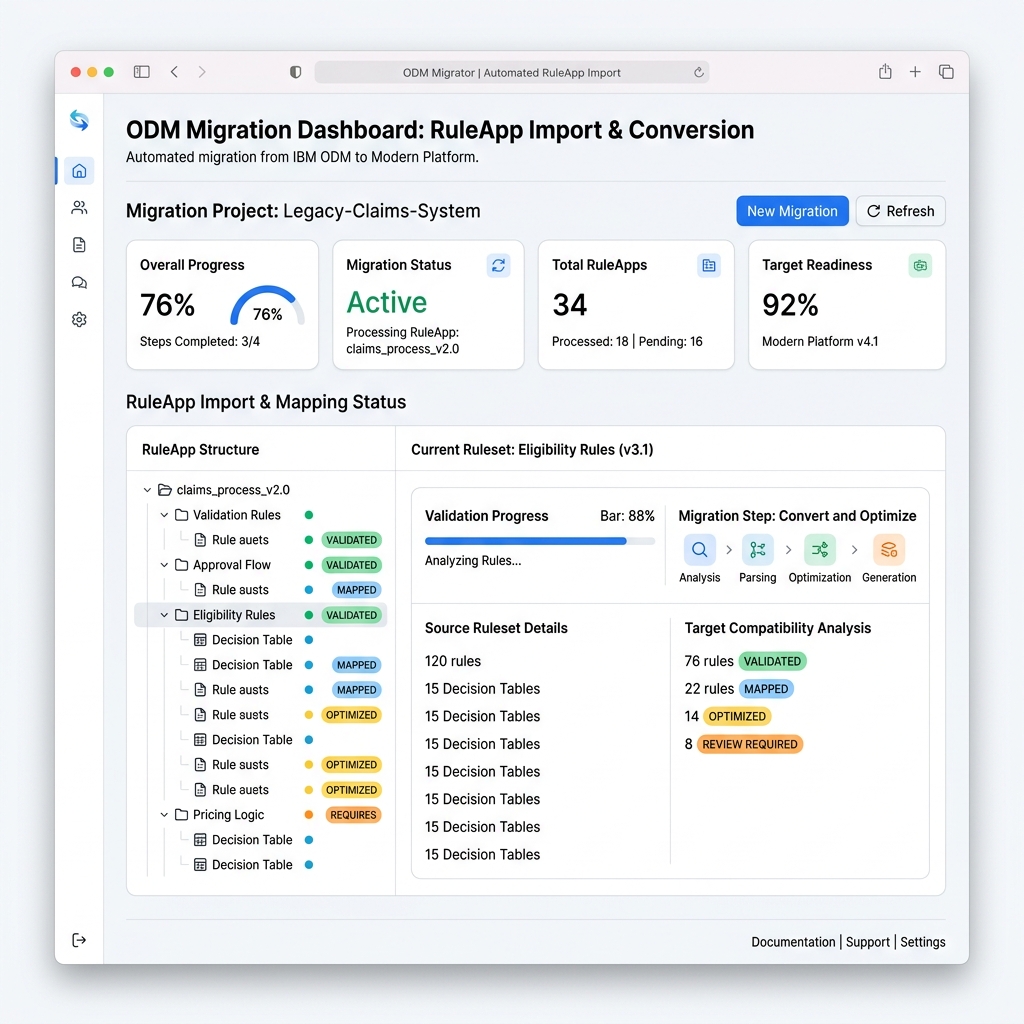Click the logout icon at sidebar bottom
Screen dimensions: 1024x1024
[x=79, y=940]
